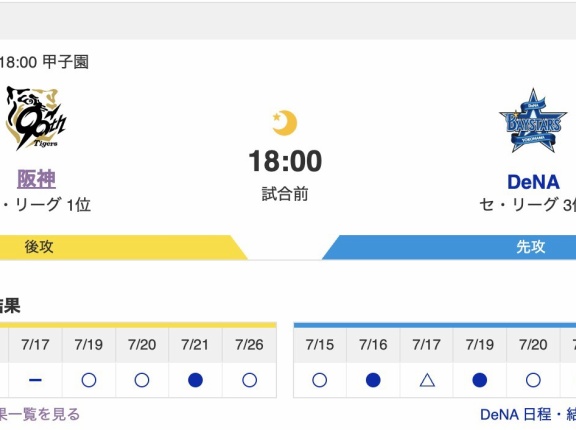
Task: Click the yellow 後攻 banner
Action: [x=123, y=247]
